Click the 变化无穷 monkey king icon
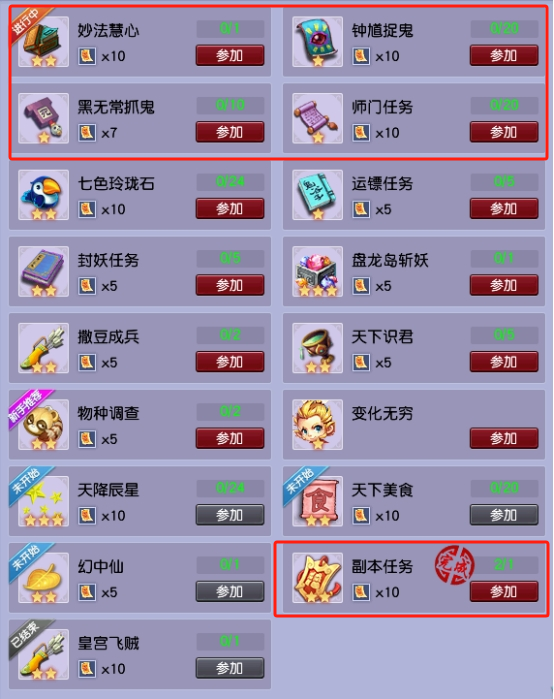Image resolution: width=554 pixels, height=699 pixels. click(317, 425)
